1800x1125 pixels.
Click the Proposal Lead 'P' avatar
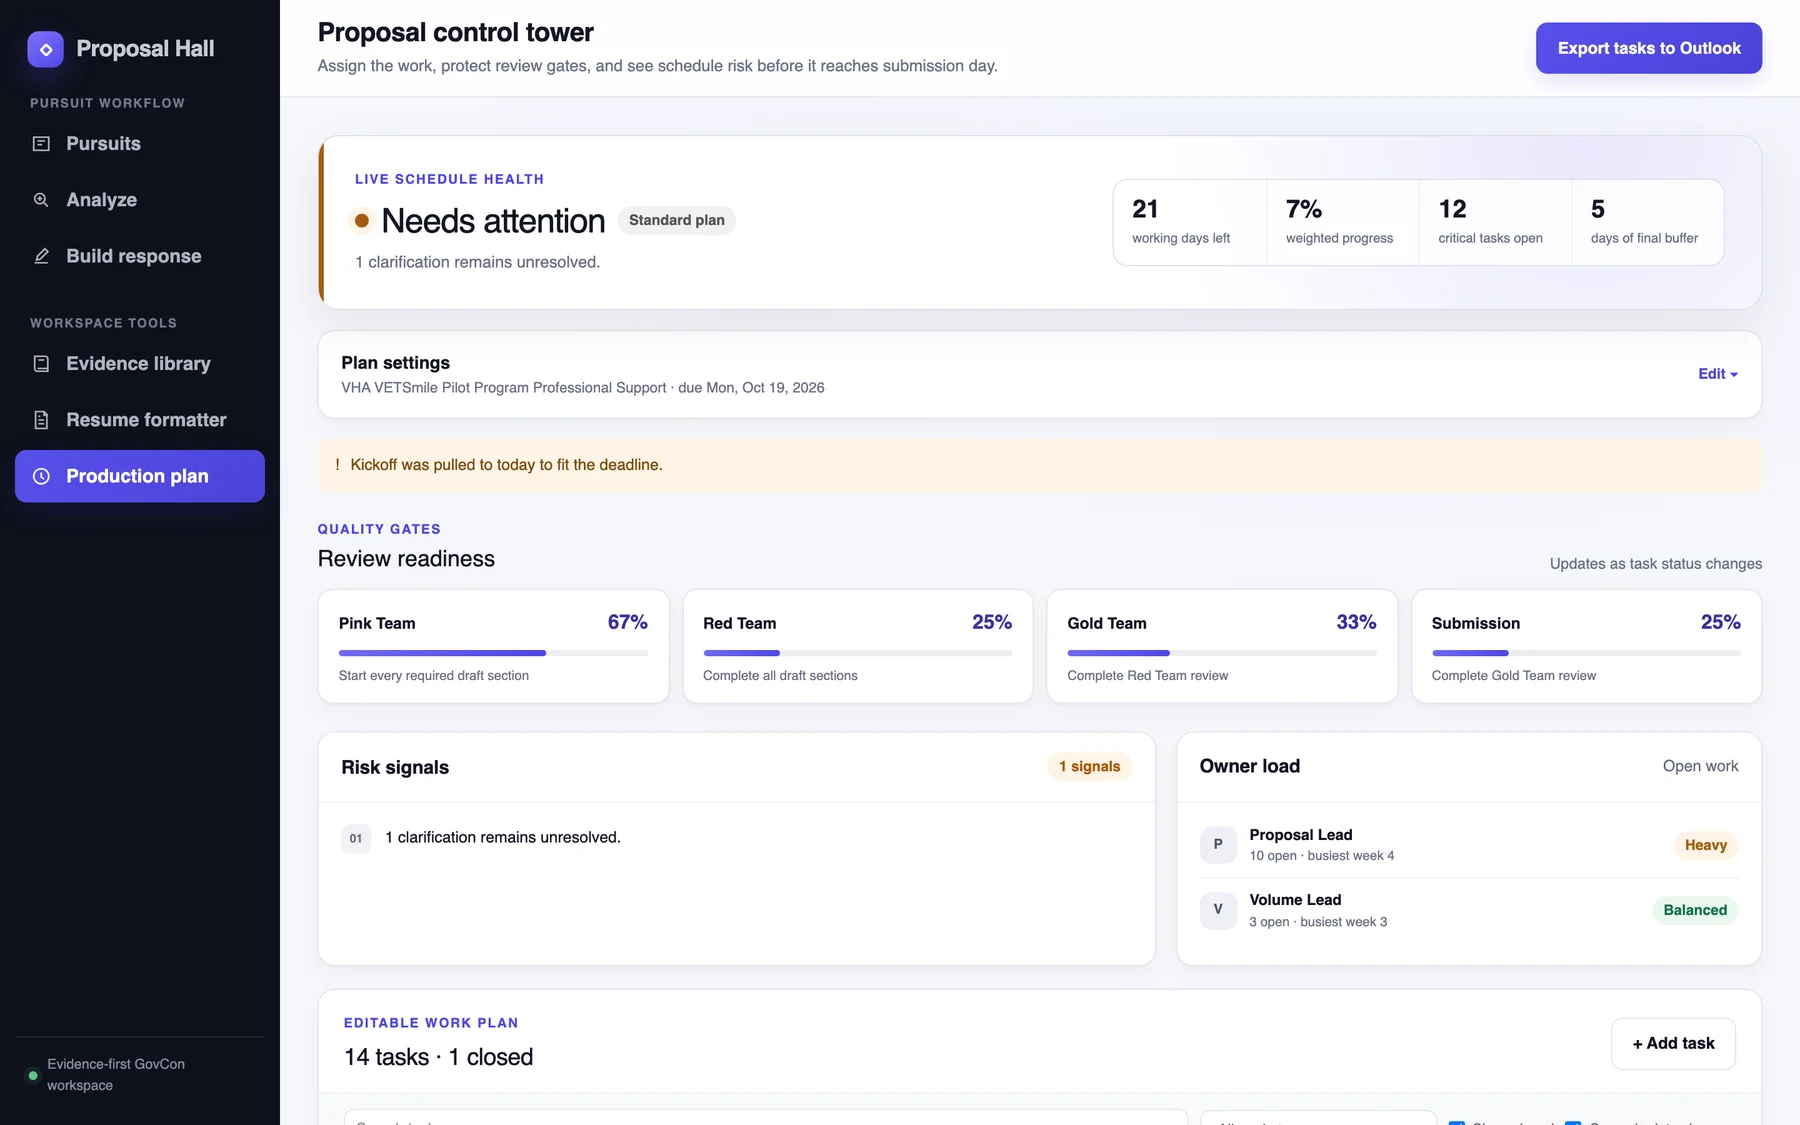click(x=1218, y=844)
